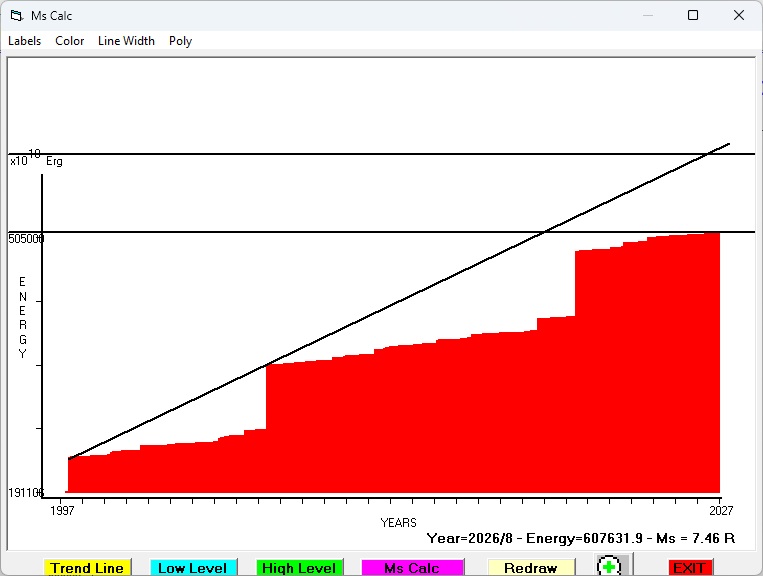This screenshot has height=576, width=763.
Task: Click the magenta Ms Calc button
Action: pyautogui.click(x=412, y=568)
